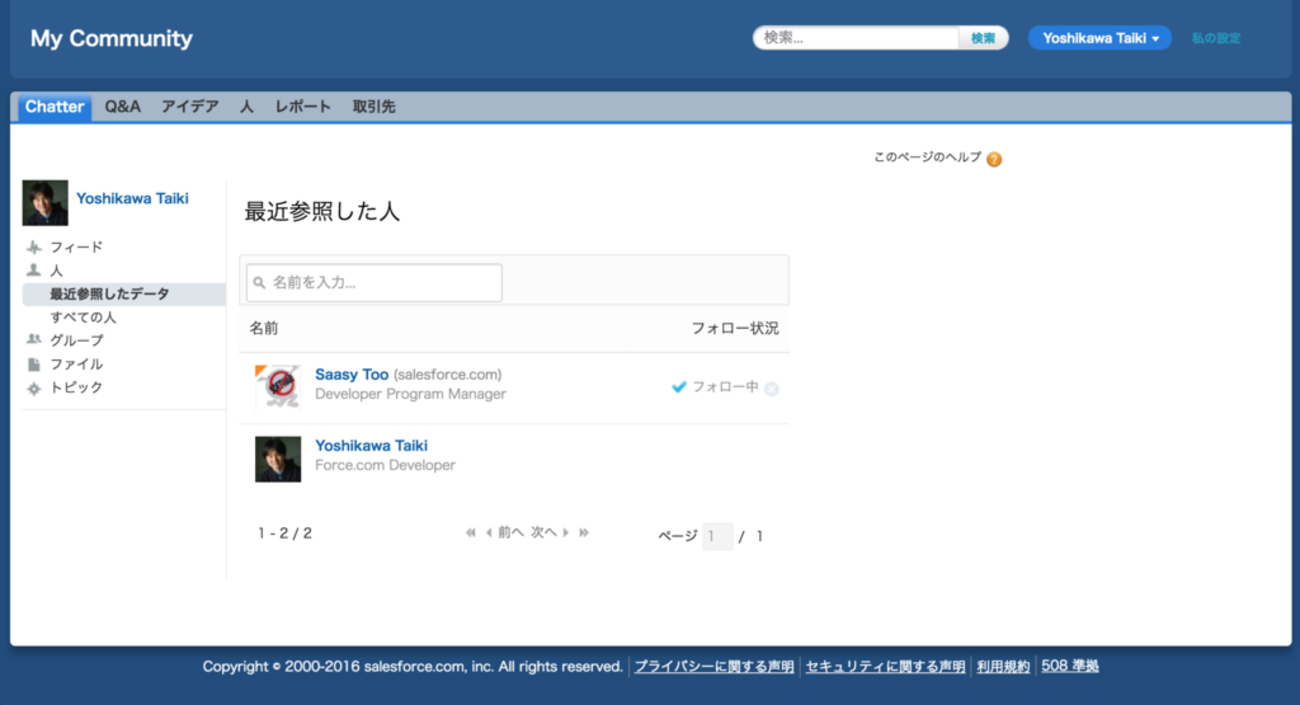
Task: Open the Q&A tab
Action: pyautogui.click(x=123, y=107)
